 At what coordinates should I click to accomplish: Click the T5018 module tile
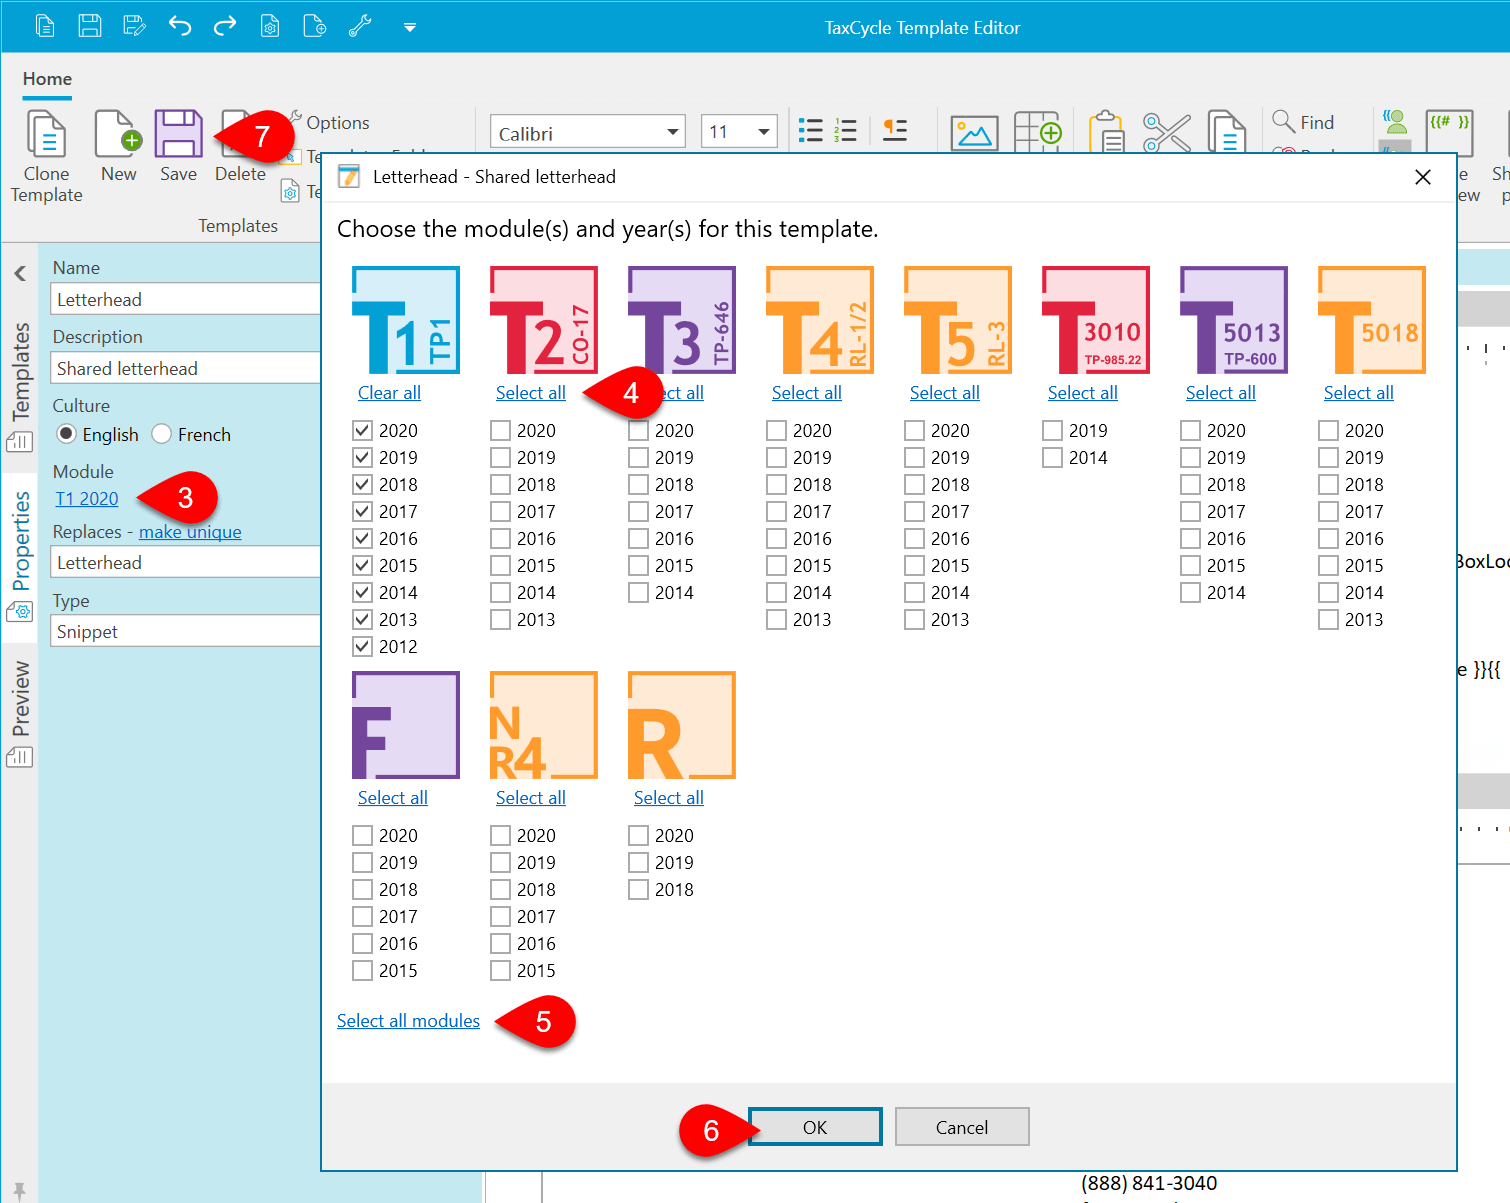(x=1372, y=320)
